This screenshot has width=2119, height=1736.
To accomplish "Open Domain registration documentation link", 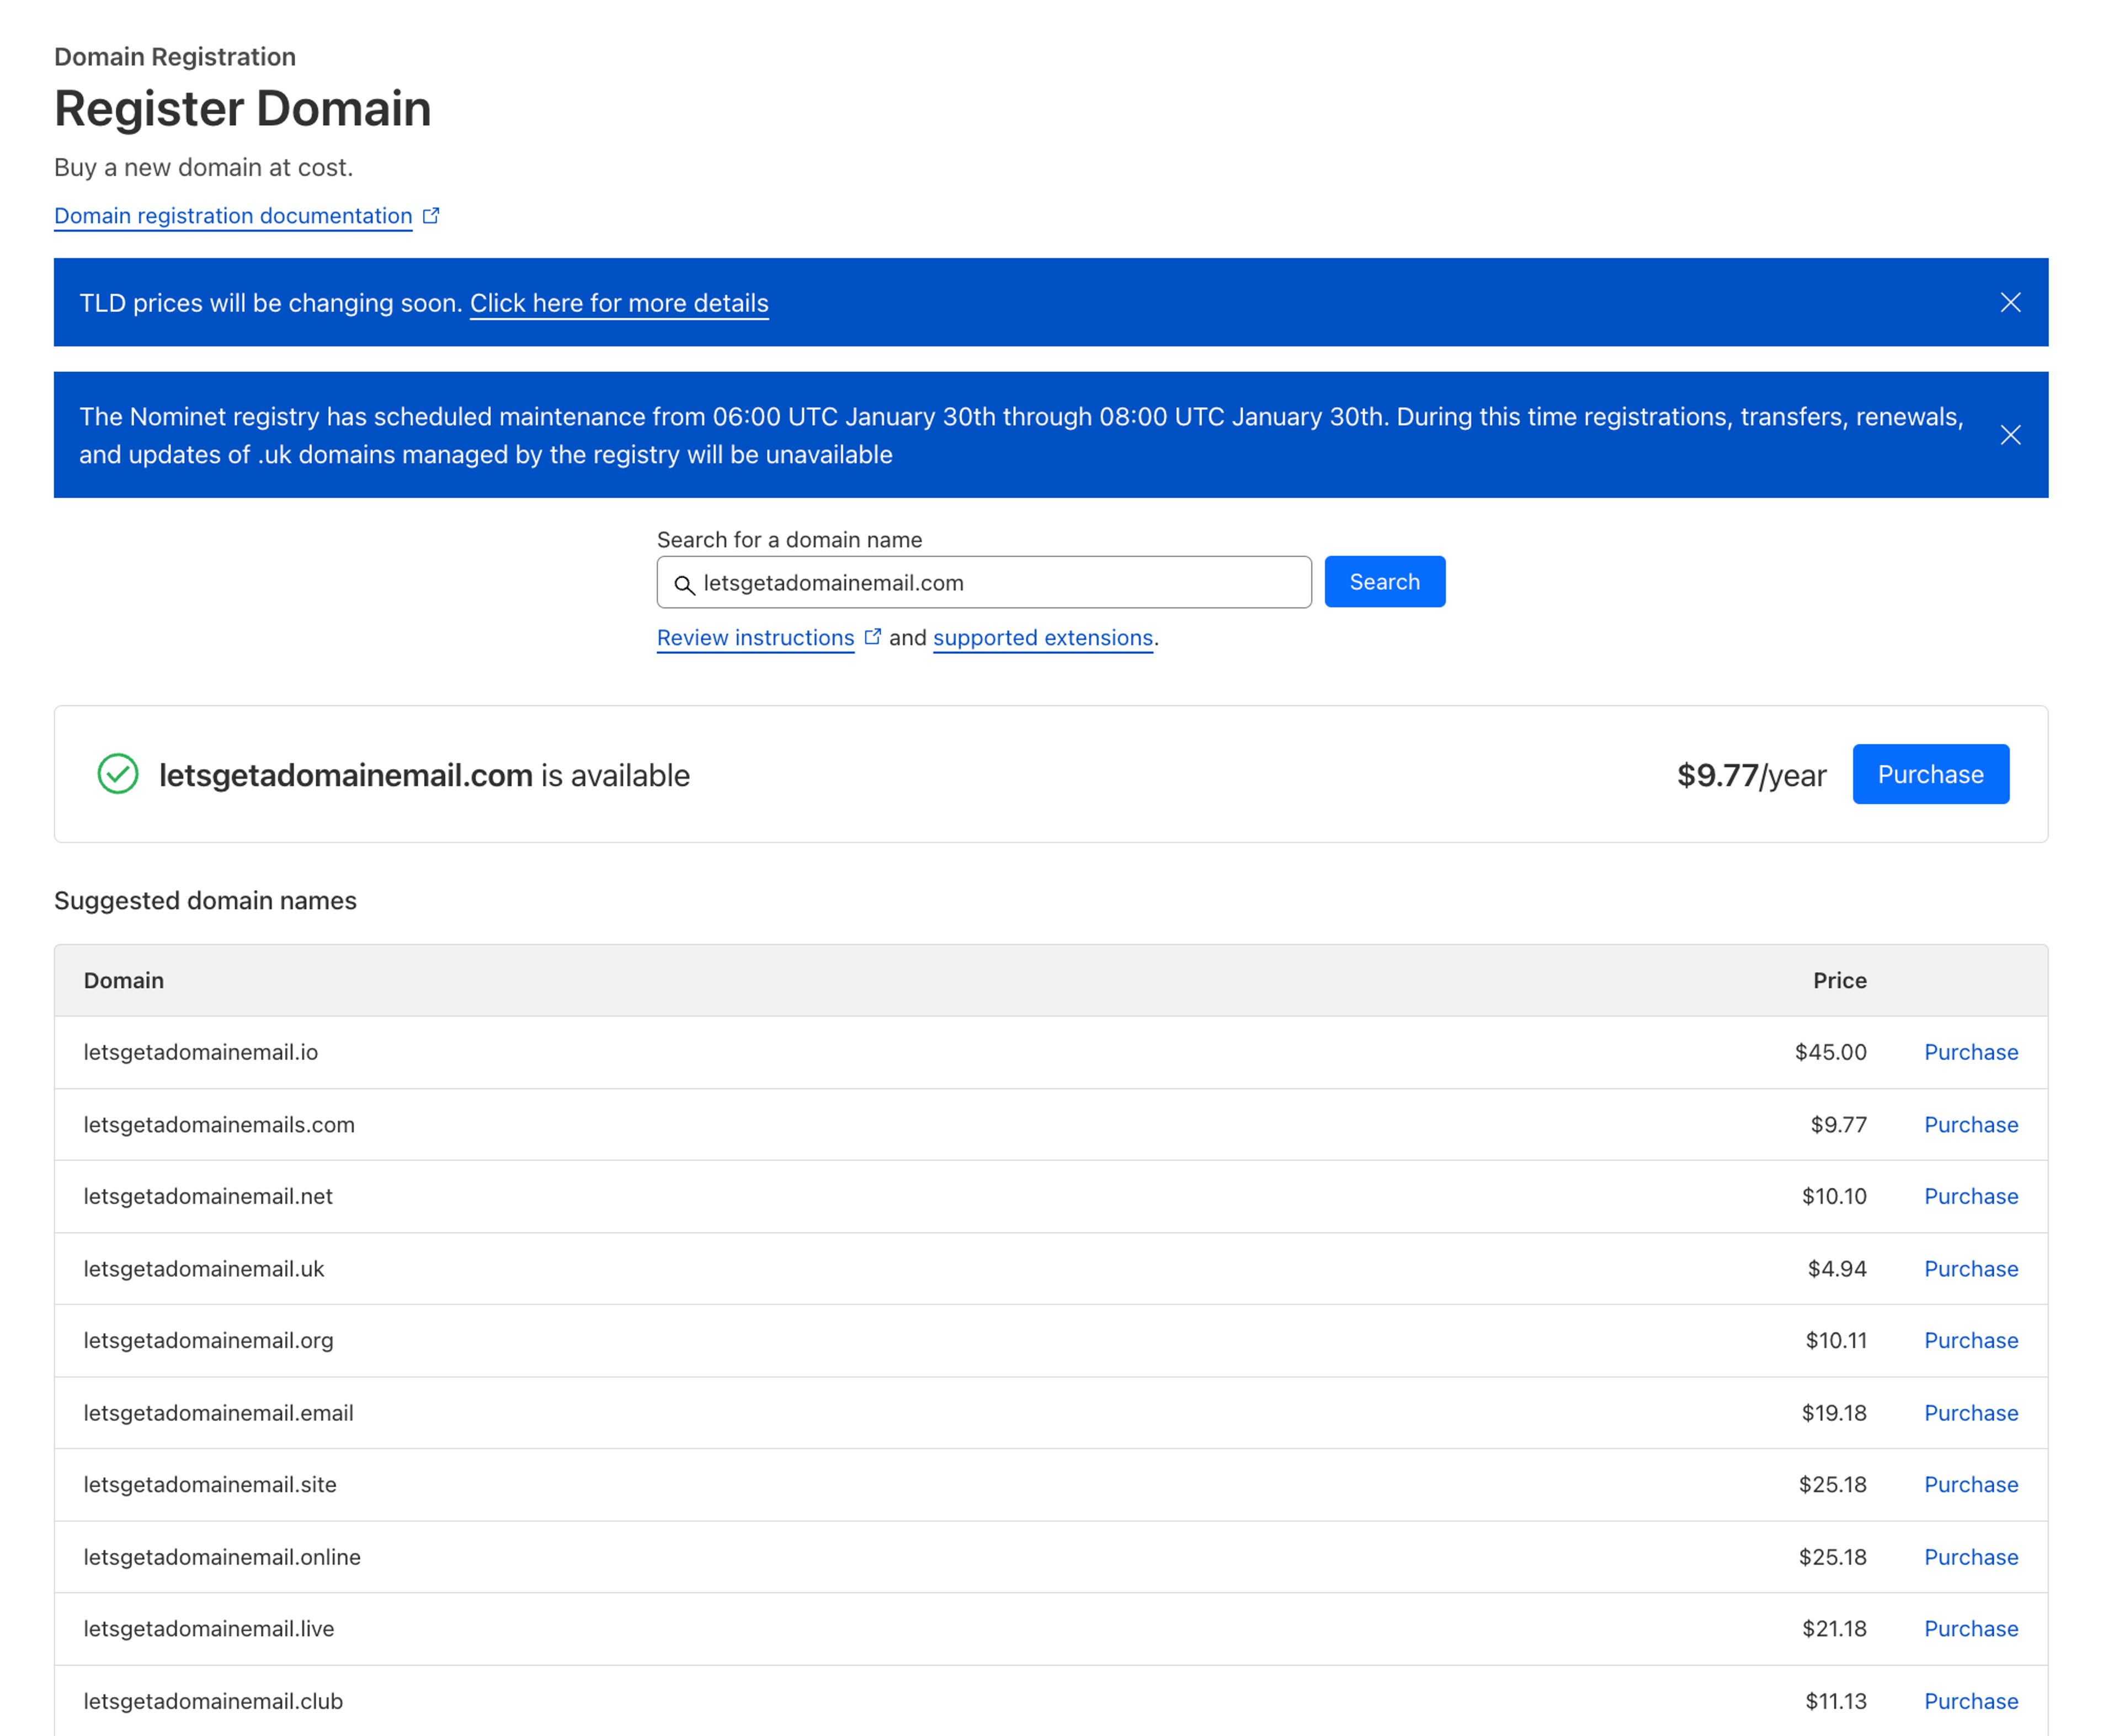I will (233, 216).
